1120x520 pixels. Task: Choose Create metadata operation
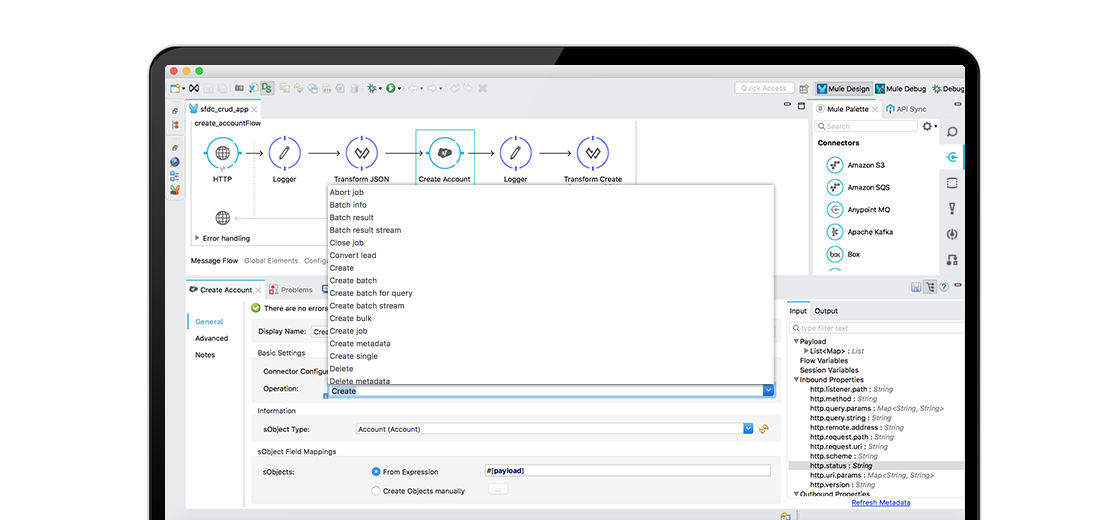pos(359,344)
